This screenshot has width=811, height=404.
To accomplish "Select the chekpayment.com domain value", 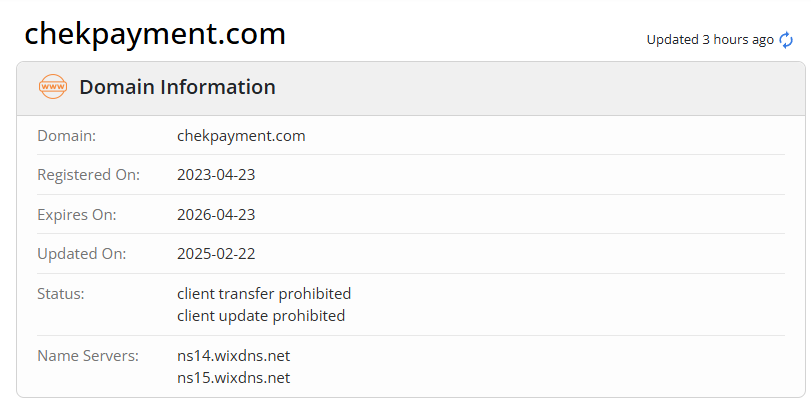I will click(241, 135).
